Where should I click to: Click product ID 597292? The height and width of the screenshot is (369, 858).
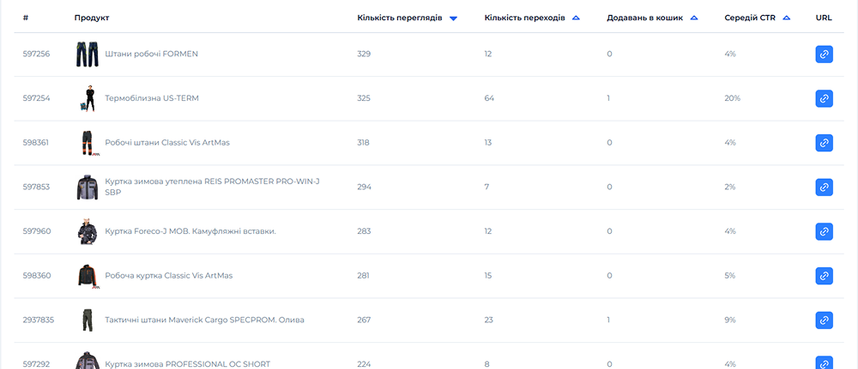[x=36, y=365]
